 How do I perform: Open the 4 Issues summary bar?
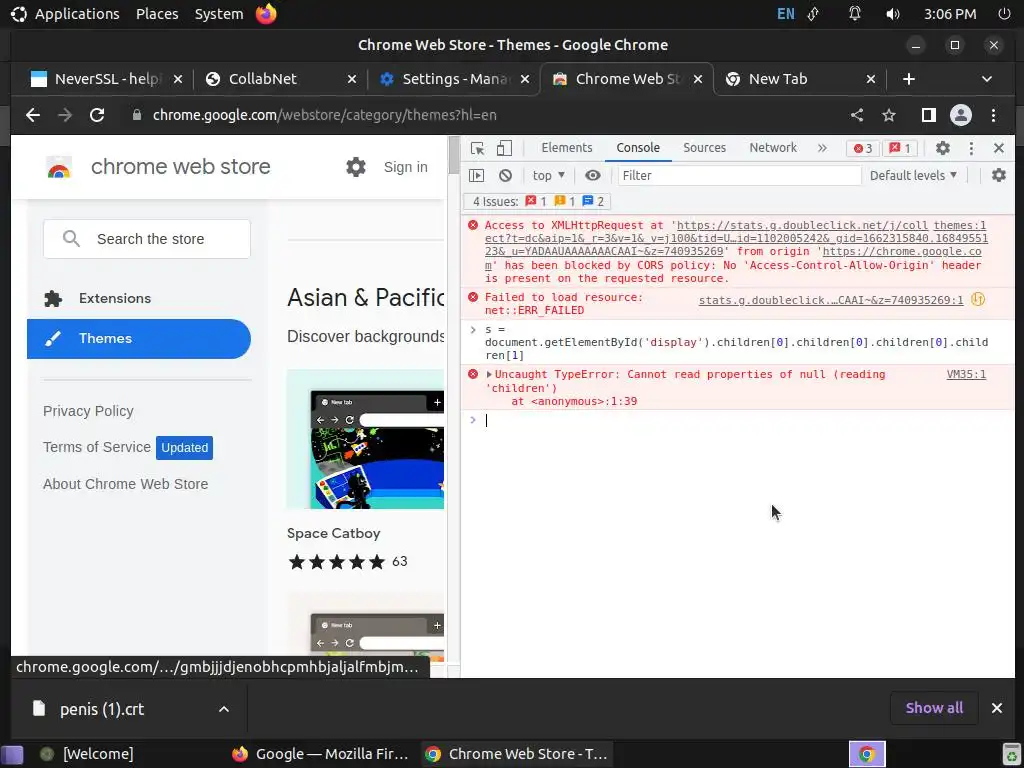[537, 201]
